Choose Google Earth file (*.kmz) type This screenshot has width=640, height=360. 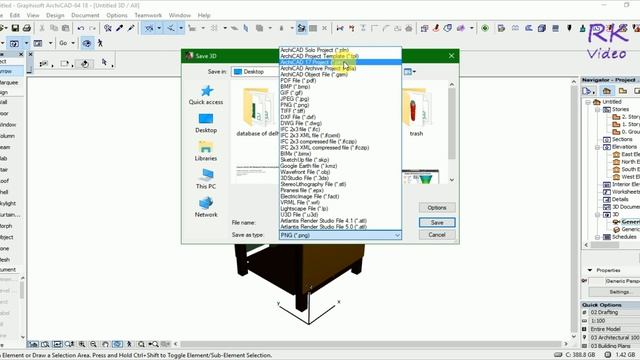click(340, 166)
